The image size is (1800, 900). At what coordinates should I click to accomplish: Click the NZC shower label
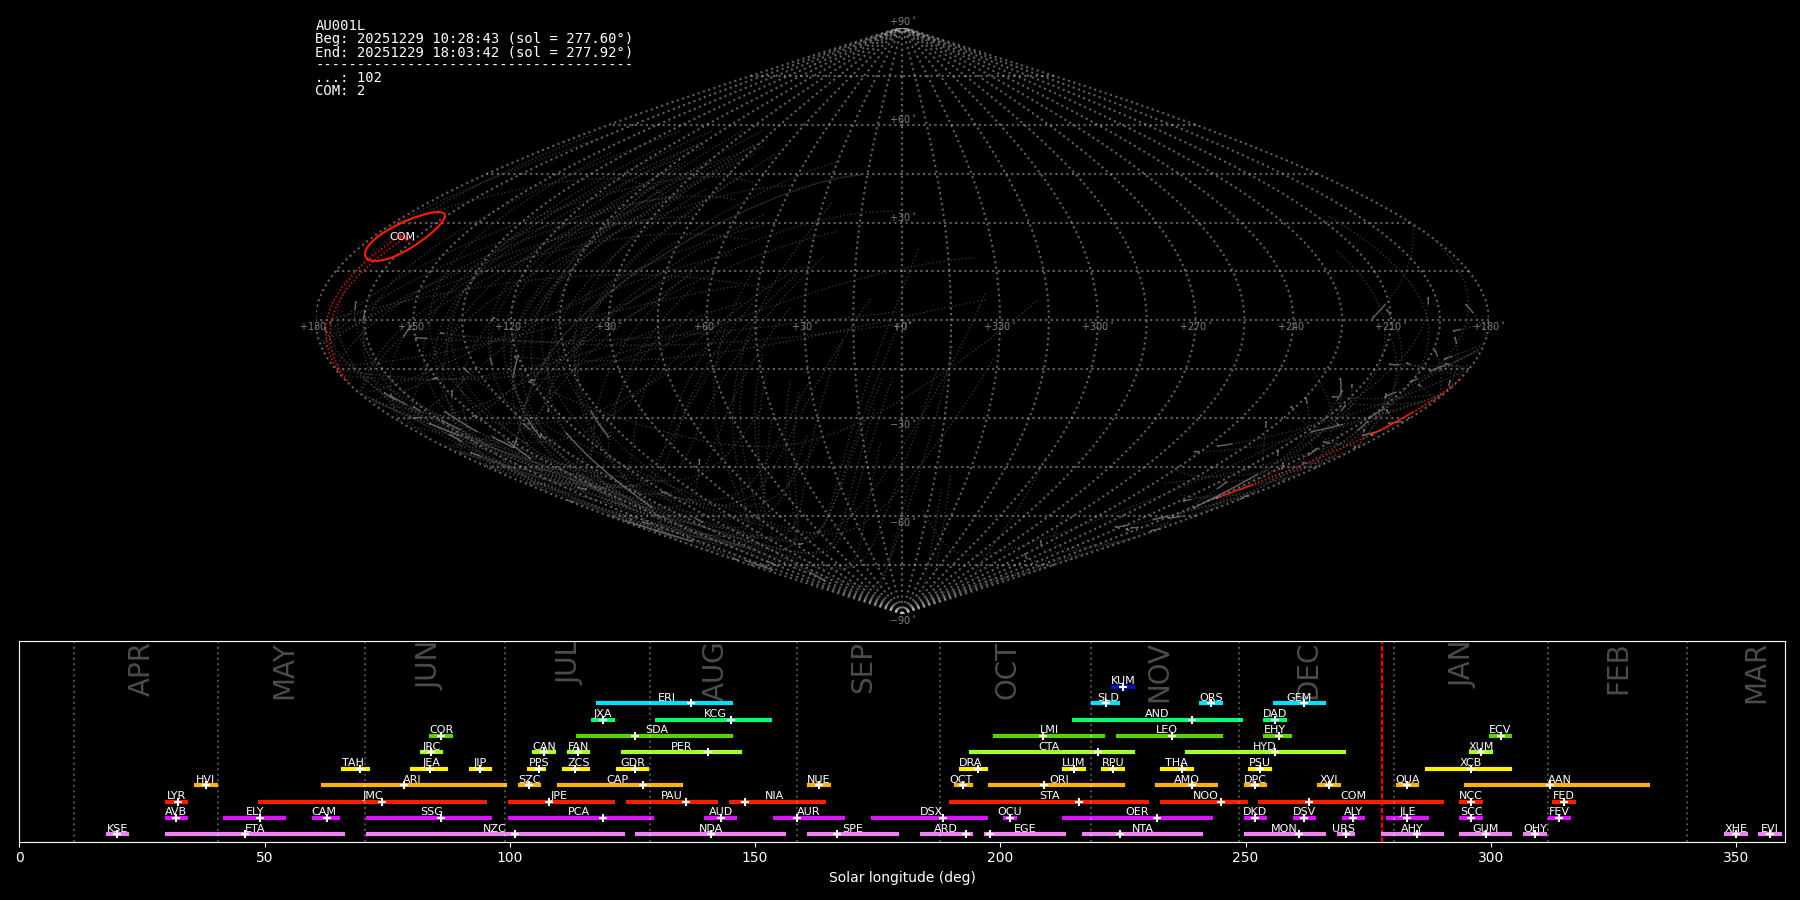coord(494,829)
